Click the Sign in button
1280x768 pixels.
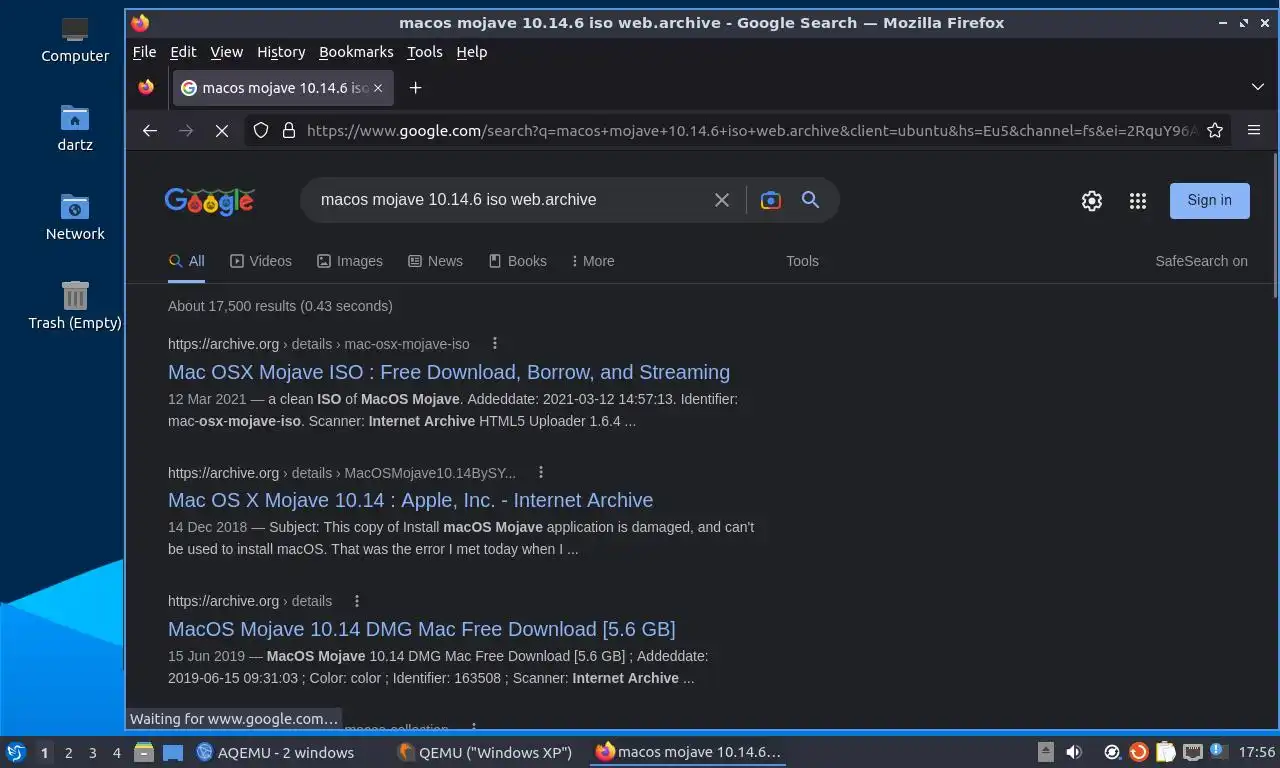(1209, 200)
